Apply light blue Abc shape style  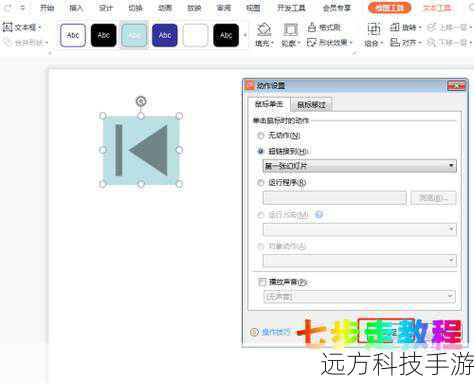pos(134,35)
